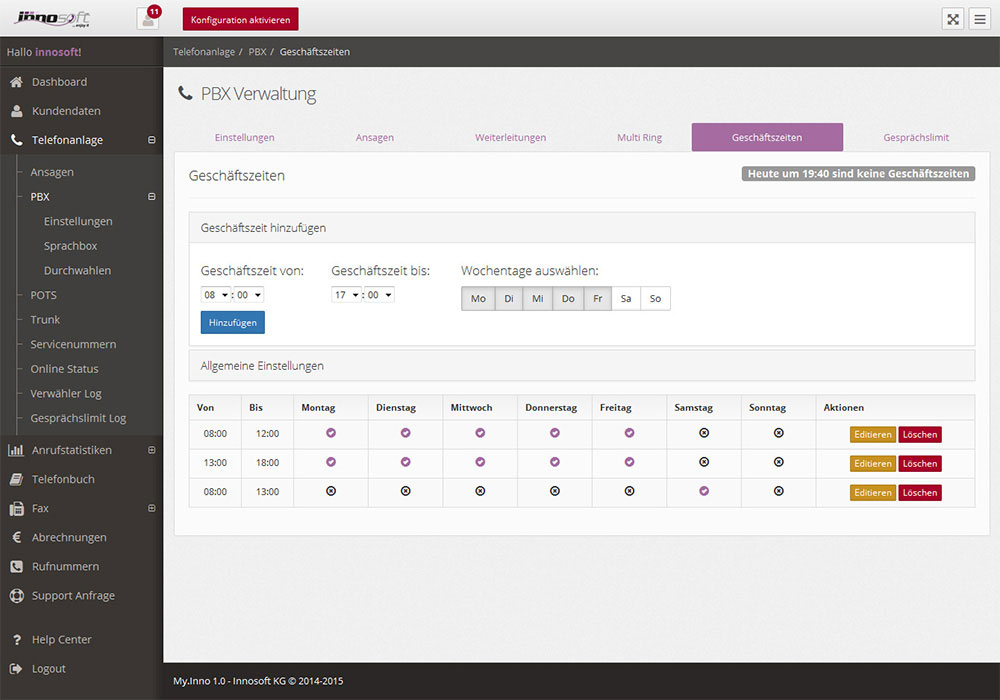Select the Geschäftszeiten tab

point(767,137)
